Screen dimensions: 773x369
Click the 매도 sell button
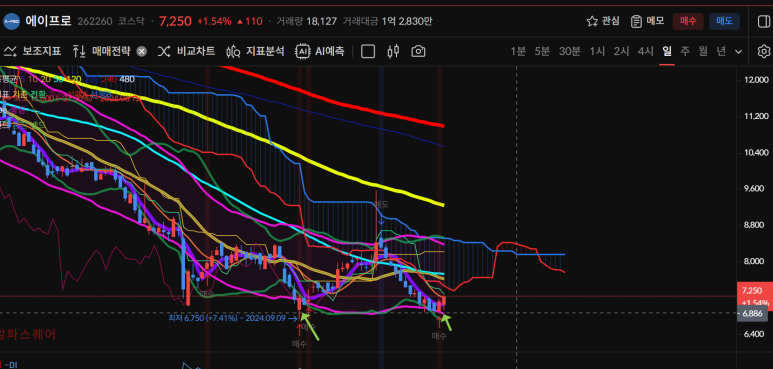pyautogui.click(x=724, y=21)
